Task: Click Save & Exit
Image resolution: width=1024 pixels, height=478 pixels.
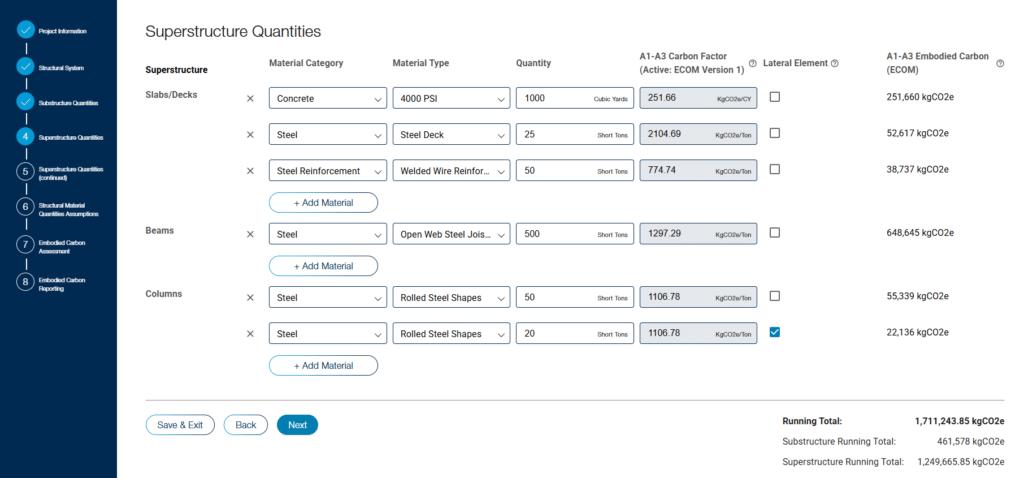Action: tap(180, 425)
